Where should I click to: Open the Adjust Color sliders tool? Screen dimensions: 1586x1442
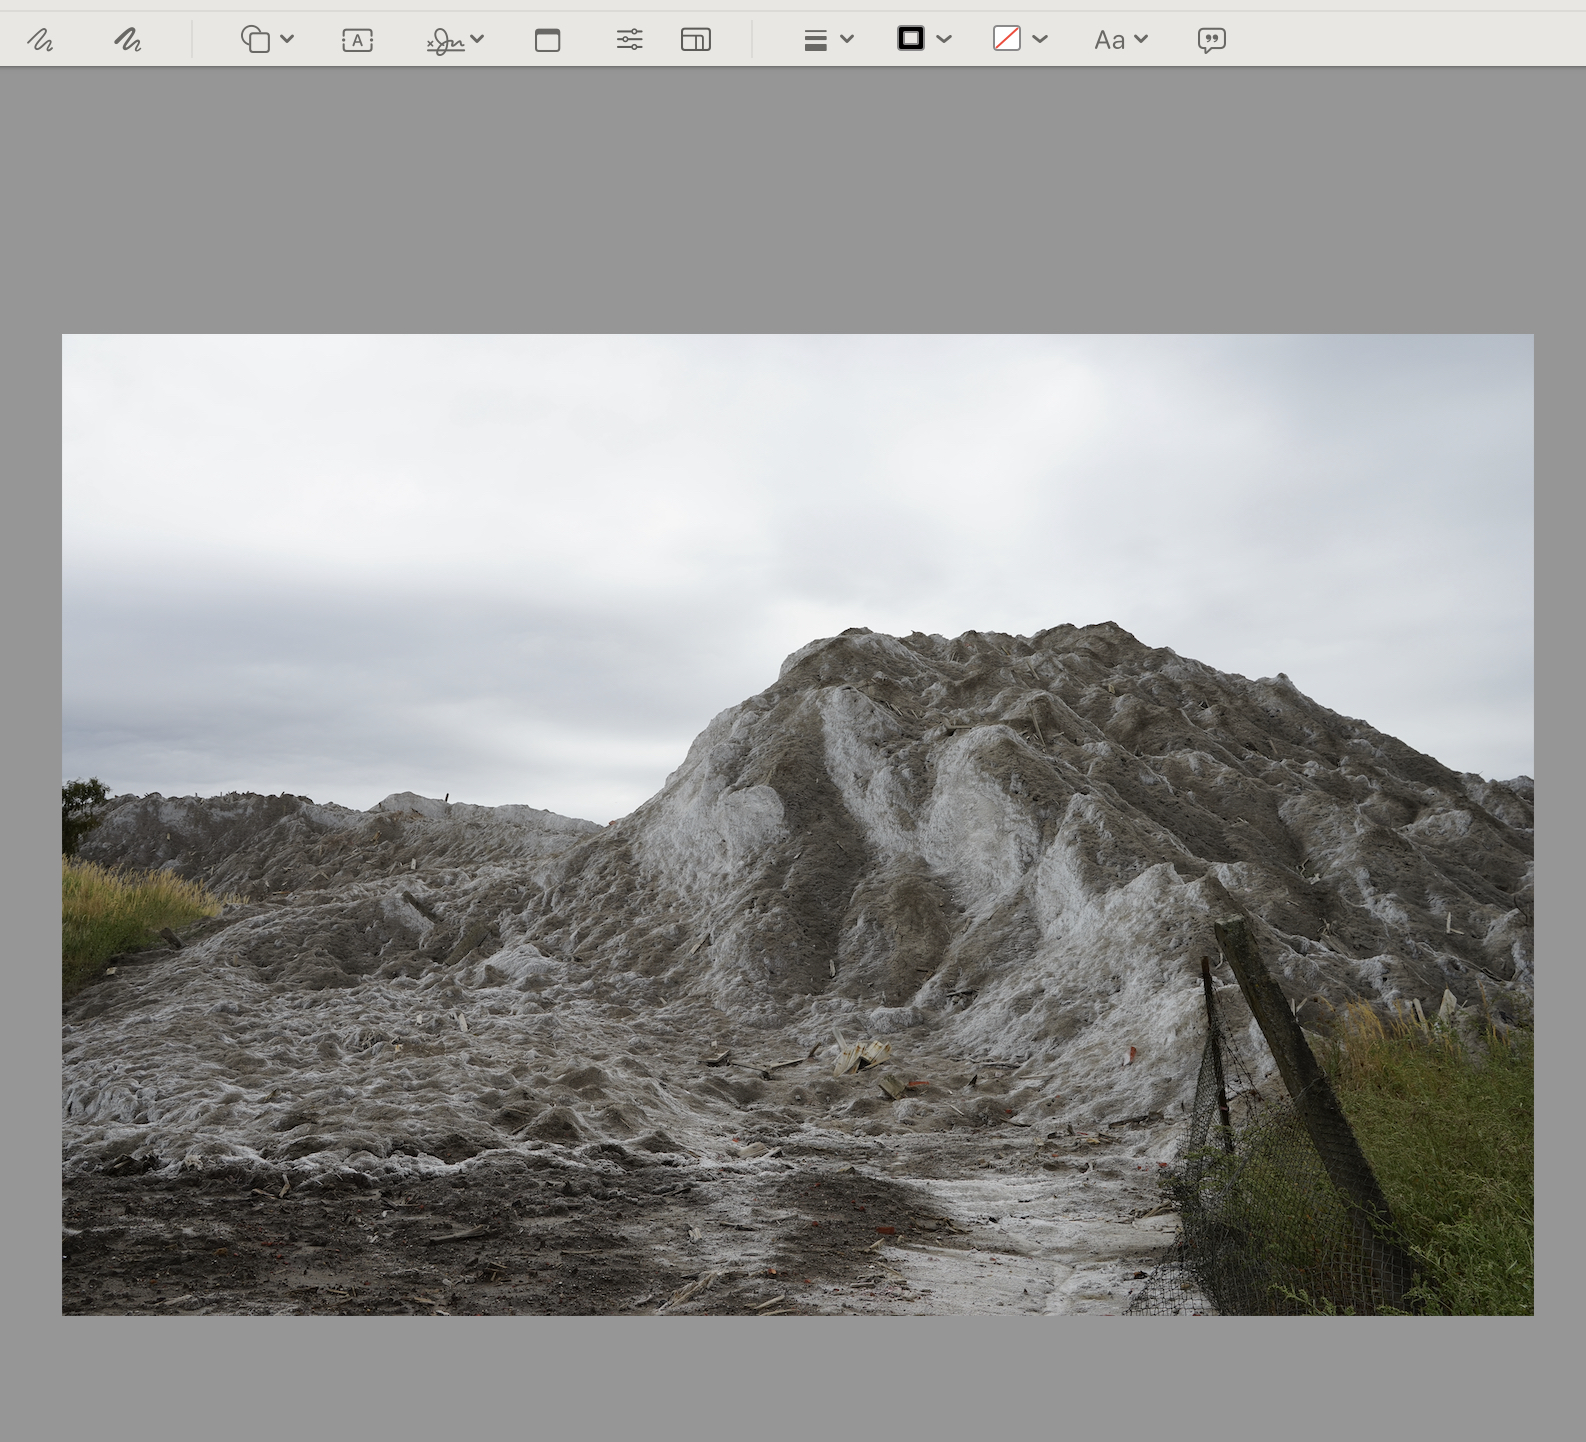tap(629, 40)
